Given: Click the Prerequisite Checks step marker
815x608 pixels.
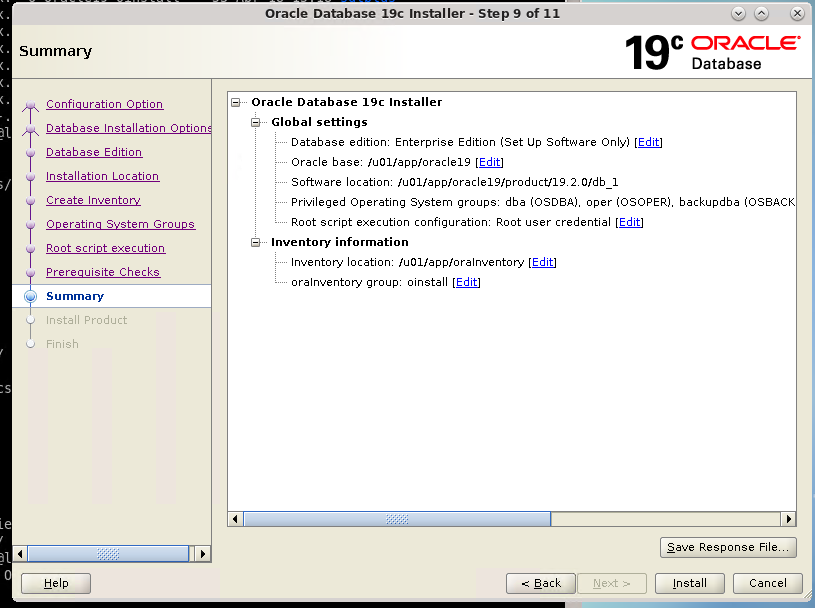Looking at the screenshot, I should pyautogui.click(x=31, y=272).
